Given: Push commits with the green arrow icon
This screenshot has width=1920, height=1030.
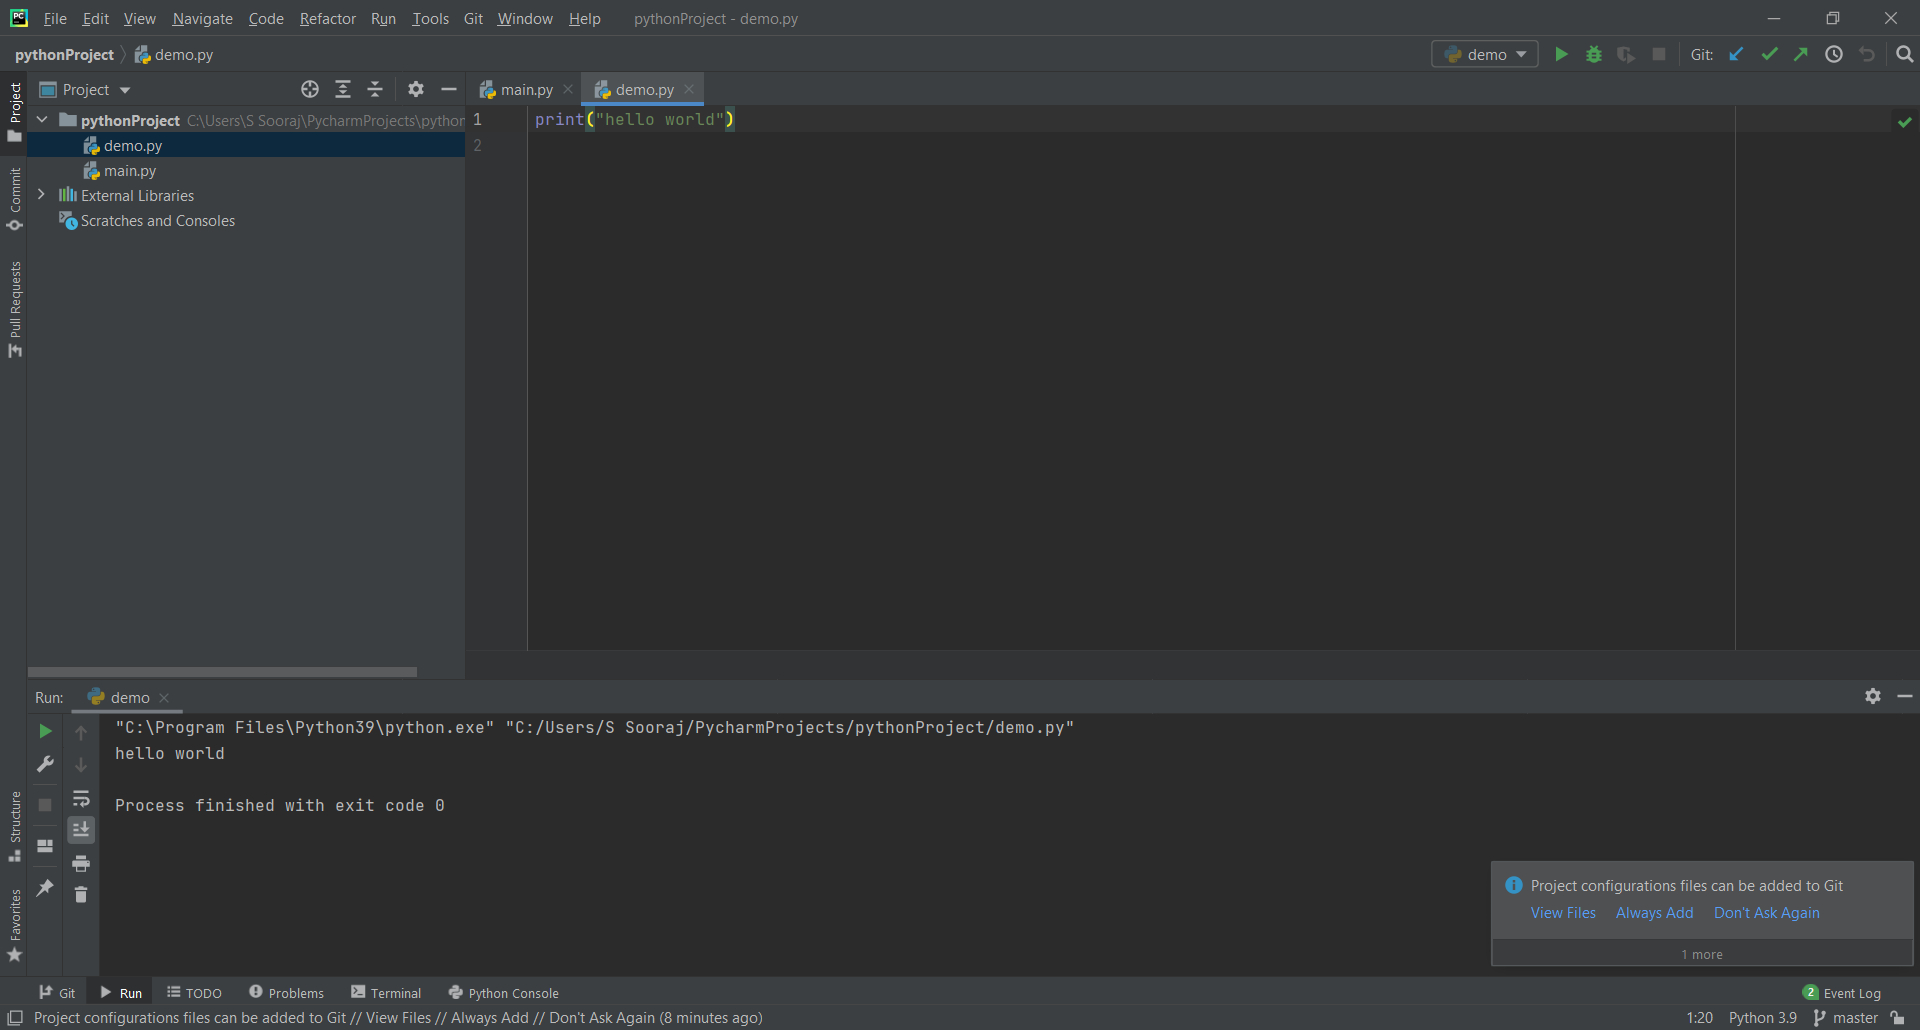Looking at the screenshot, I should click(1801, 55).
